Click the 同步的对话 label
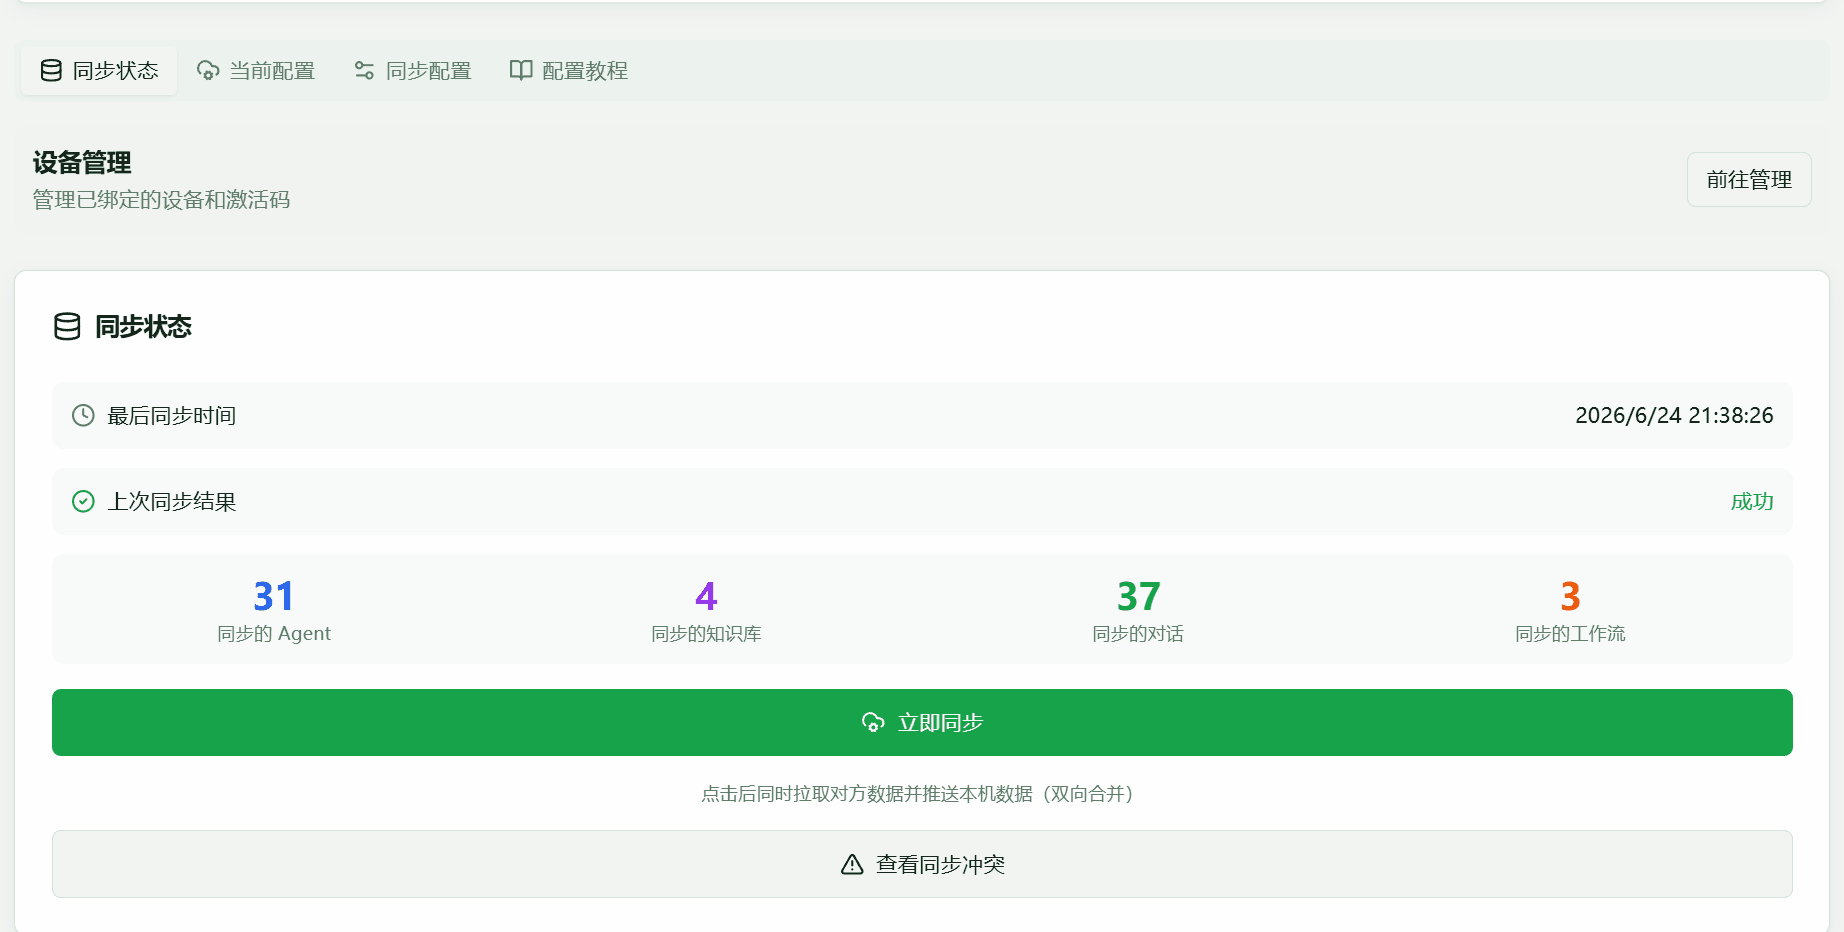 [1138, 634]
